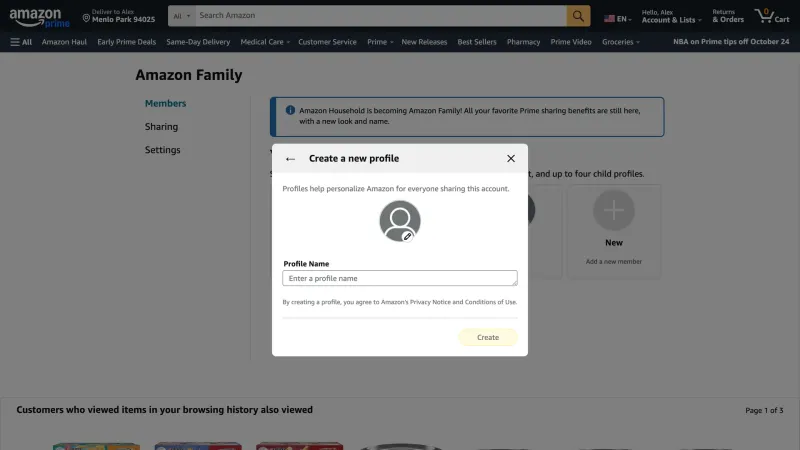Viewport: 800px width, 450px height.
Task: Click the blue info icon in banner
Action: coord(290,110)
